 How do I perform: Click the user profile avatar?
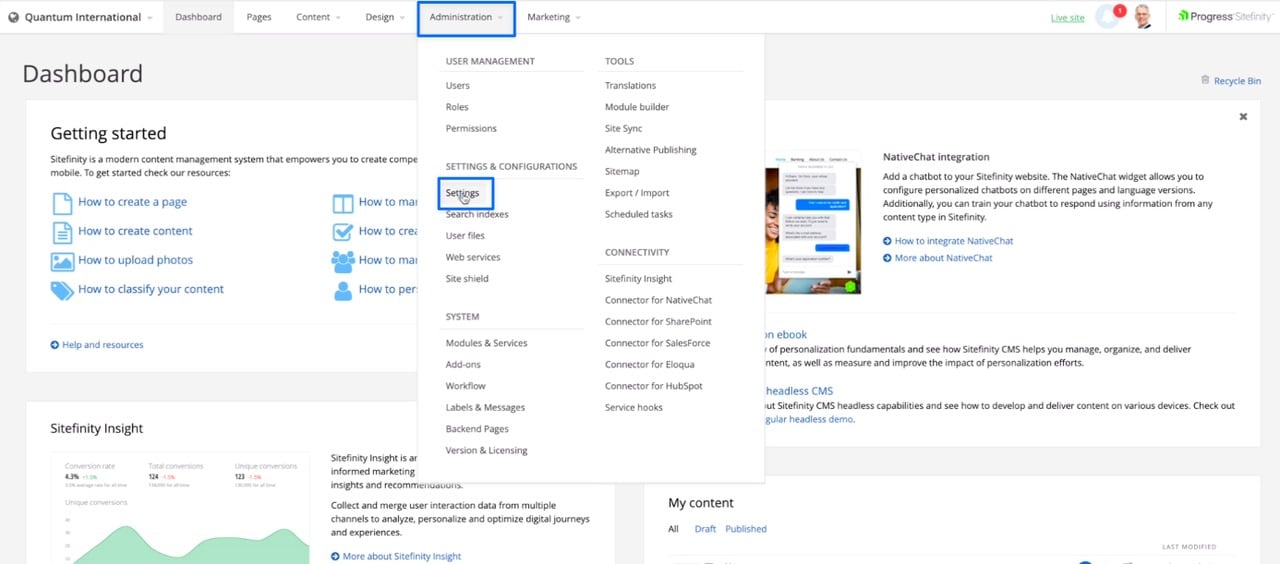(x=1143, y=16)
